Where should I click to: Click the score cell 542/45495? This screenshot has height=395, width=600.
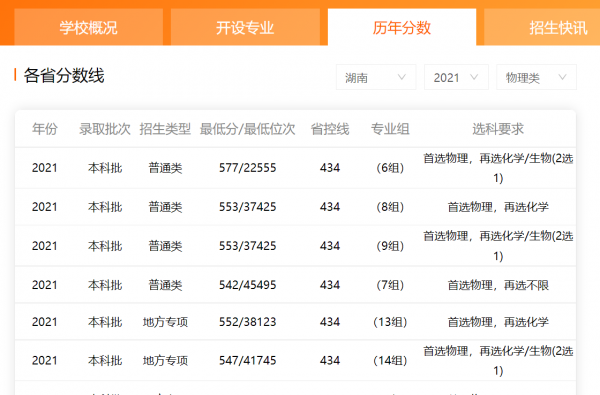coord(248,285)
